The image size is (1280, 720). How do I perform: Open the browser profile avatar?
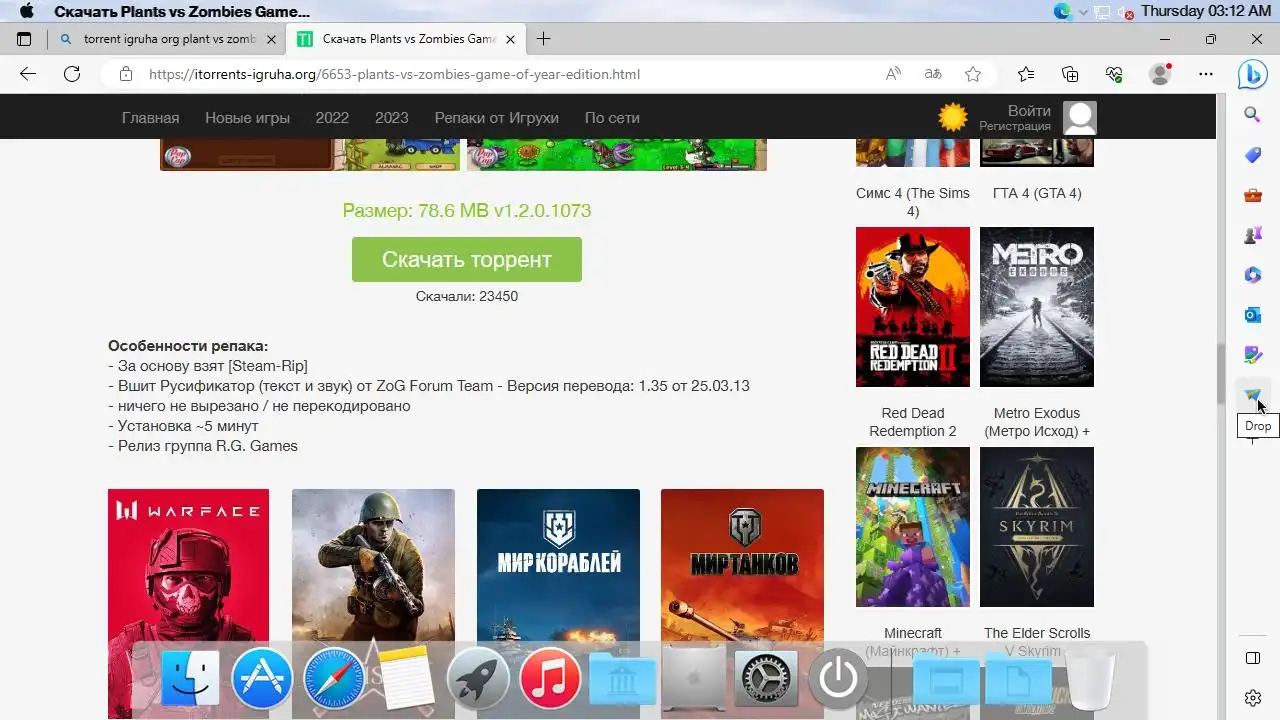pyautogui.click(x=1160, y=74)
